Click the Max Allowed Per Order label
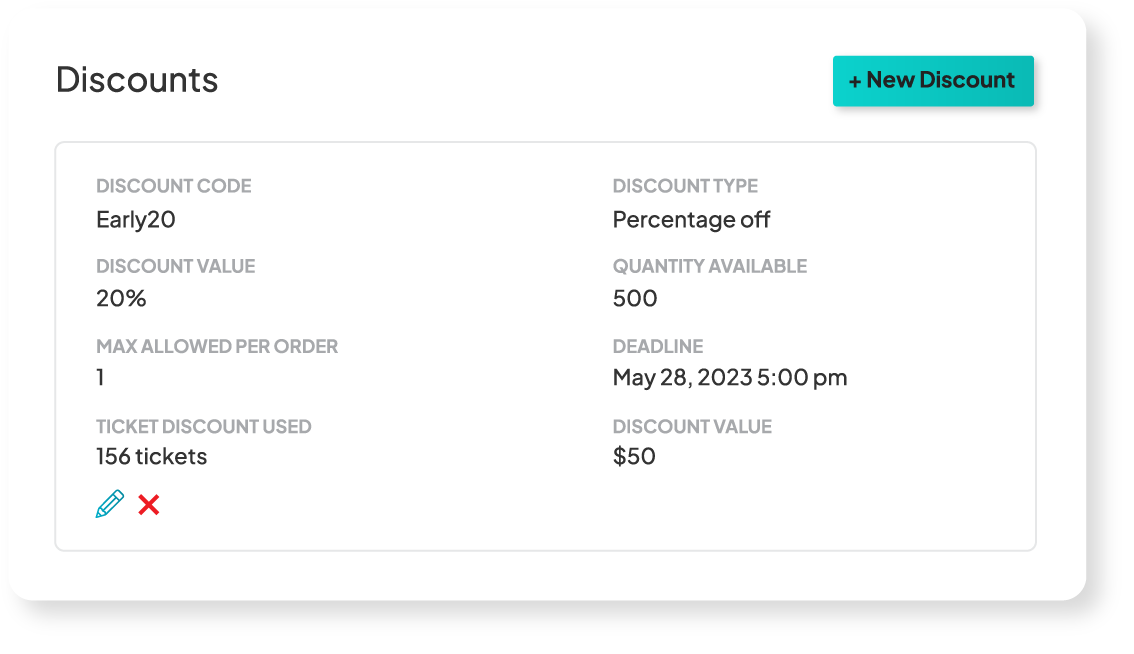The image size is (1134, 654). pyautogui.click(x=217, y=346)
